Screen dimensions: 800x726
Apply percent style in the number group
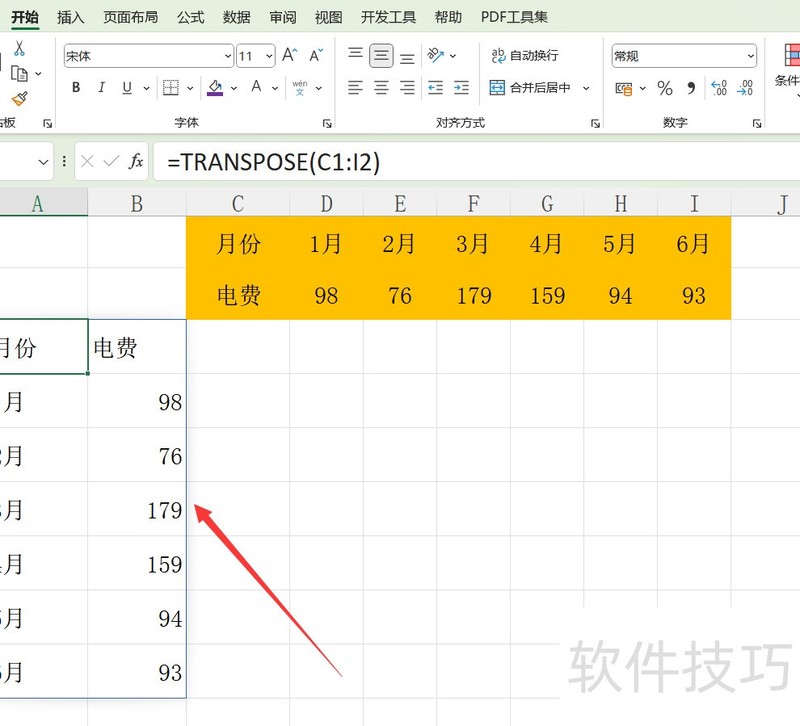[664, 89]
